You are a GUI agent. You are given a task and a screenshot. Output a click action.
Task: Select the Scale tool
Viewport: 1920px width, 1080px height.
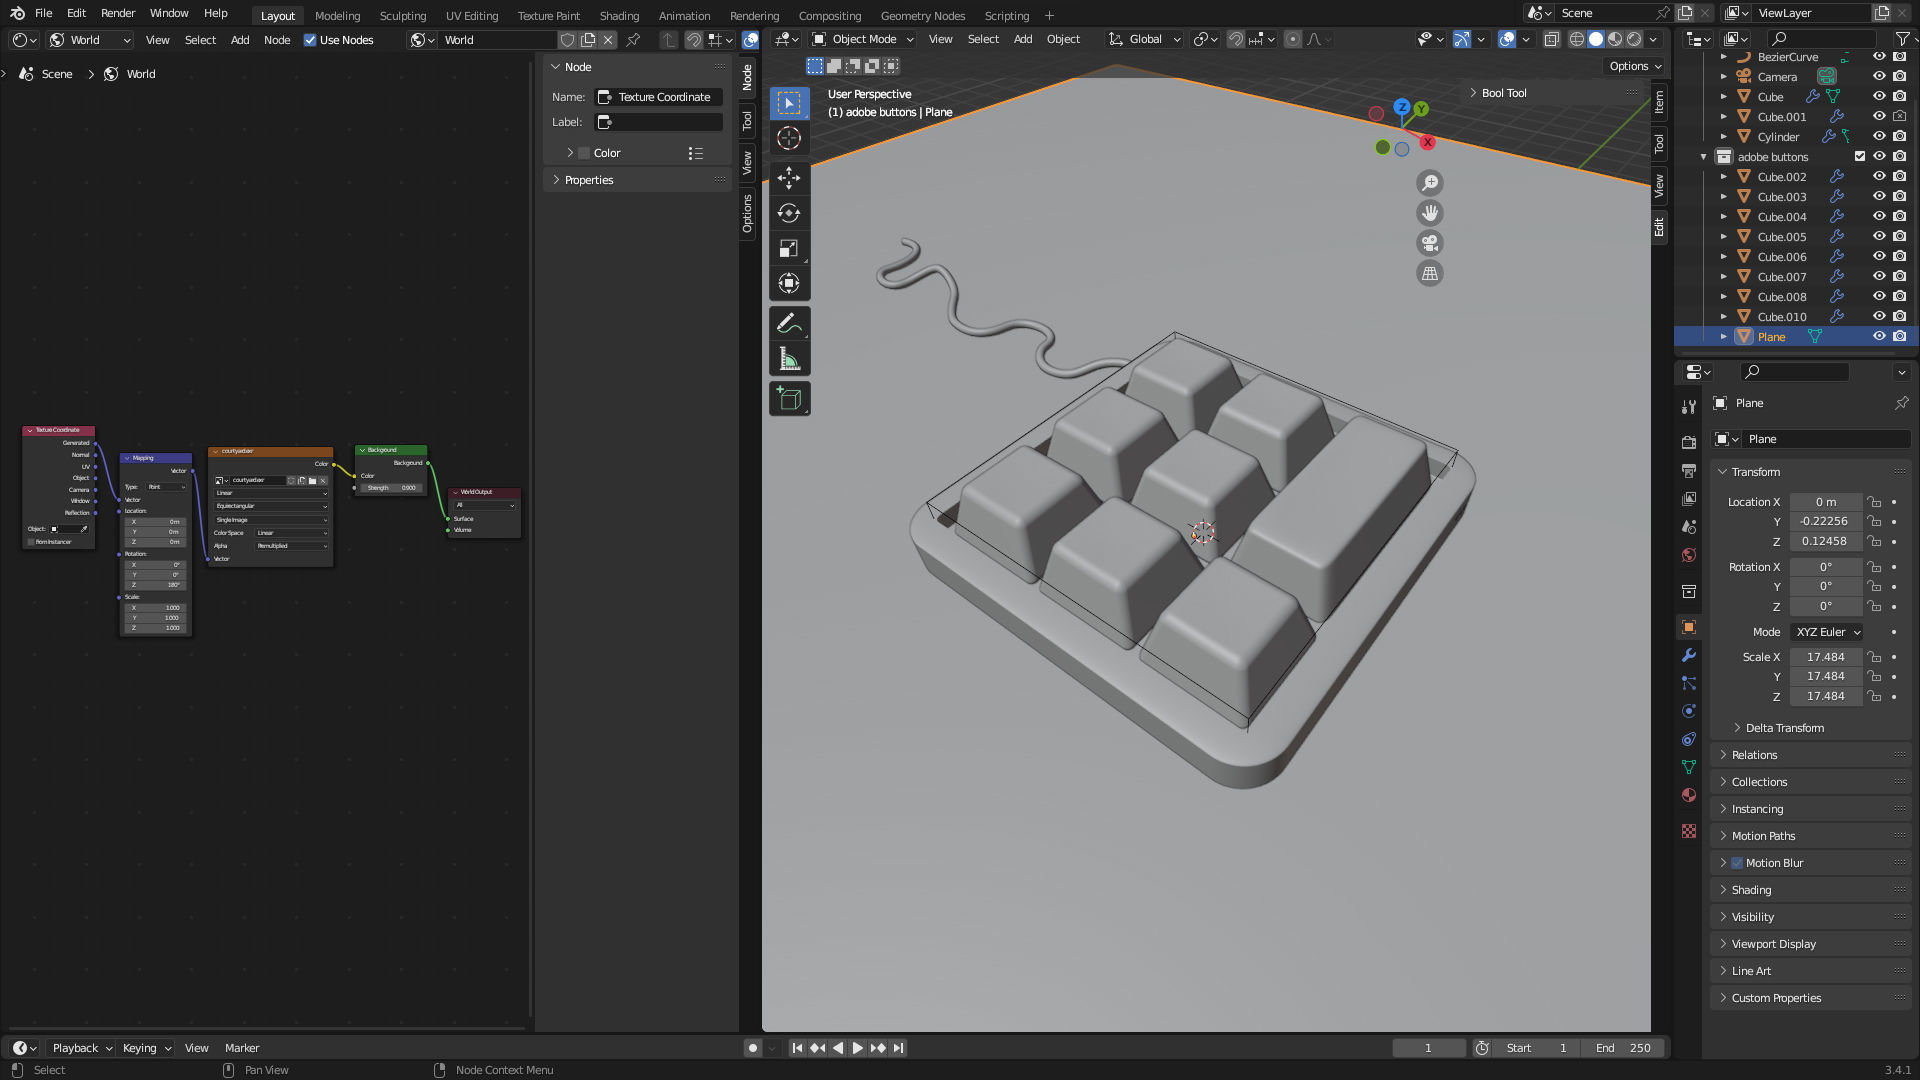789,248
